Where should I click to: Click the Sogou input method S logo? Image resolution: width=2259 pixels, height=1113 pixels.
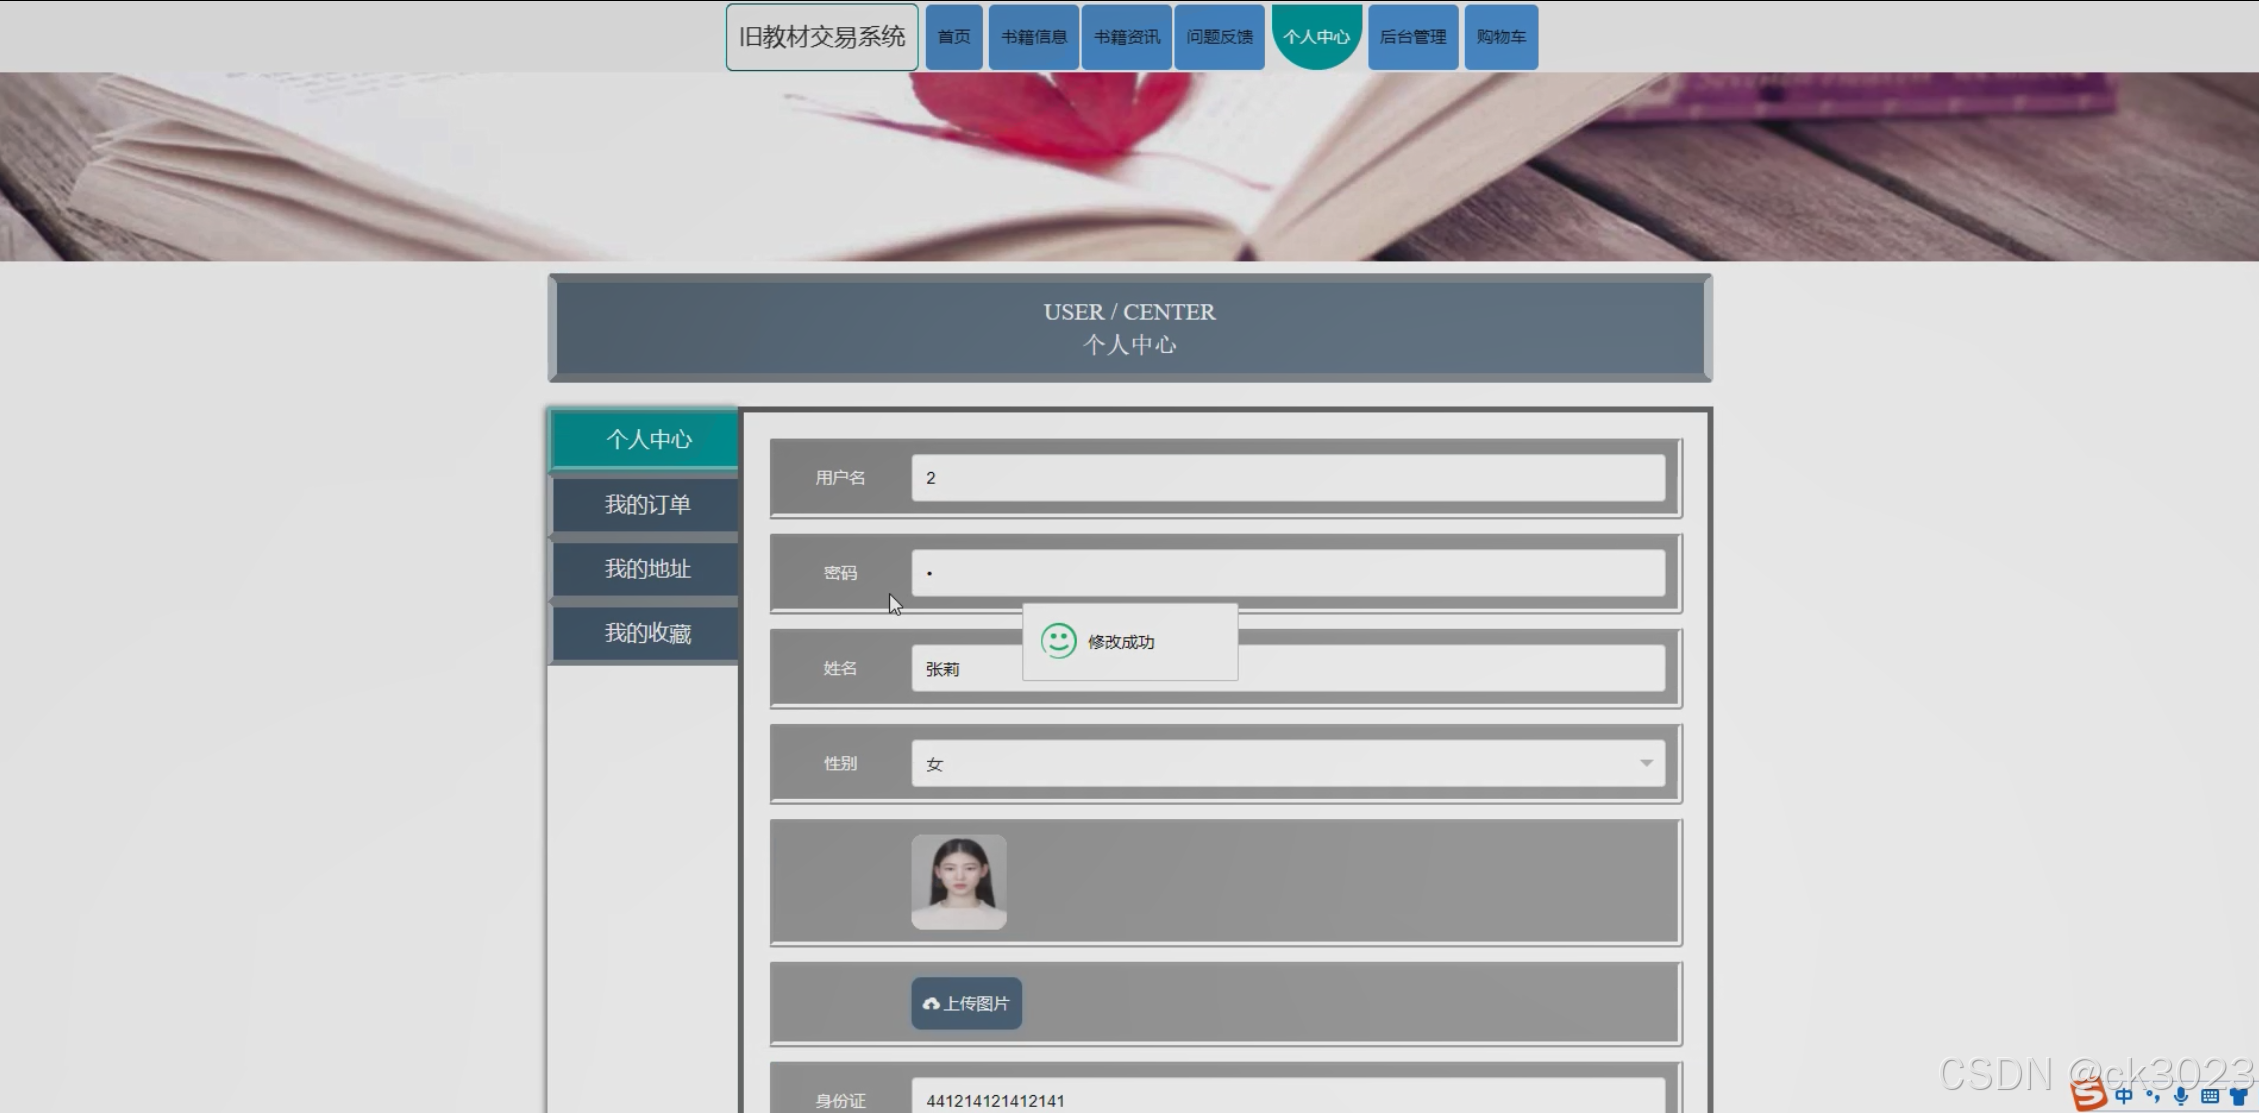(x=2088, y=1095)
